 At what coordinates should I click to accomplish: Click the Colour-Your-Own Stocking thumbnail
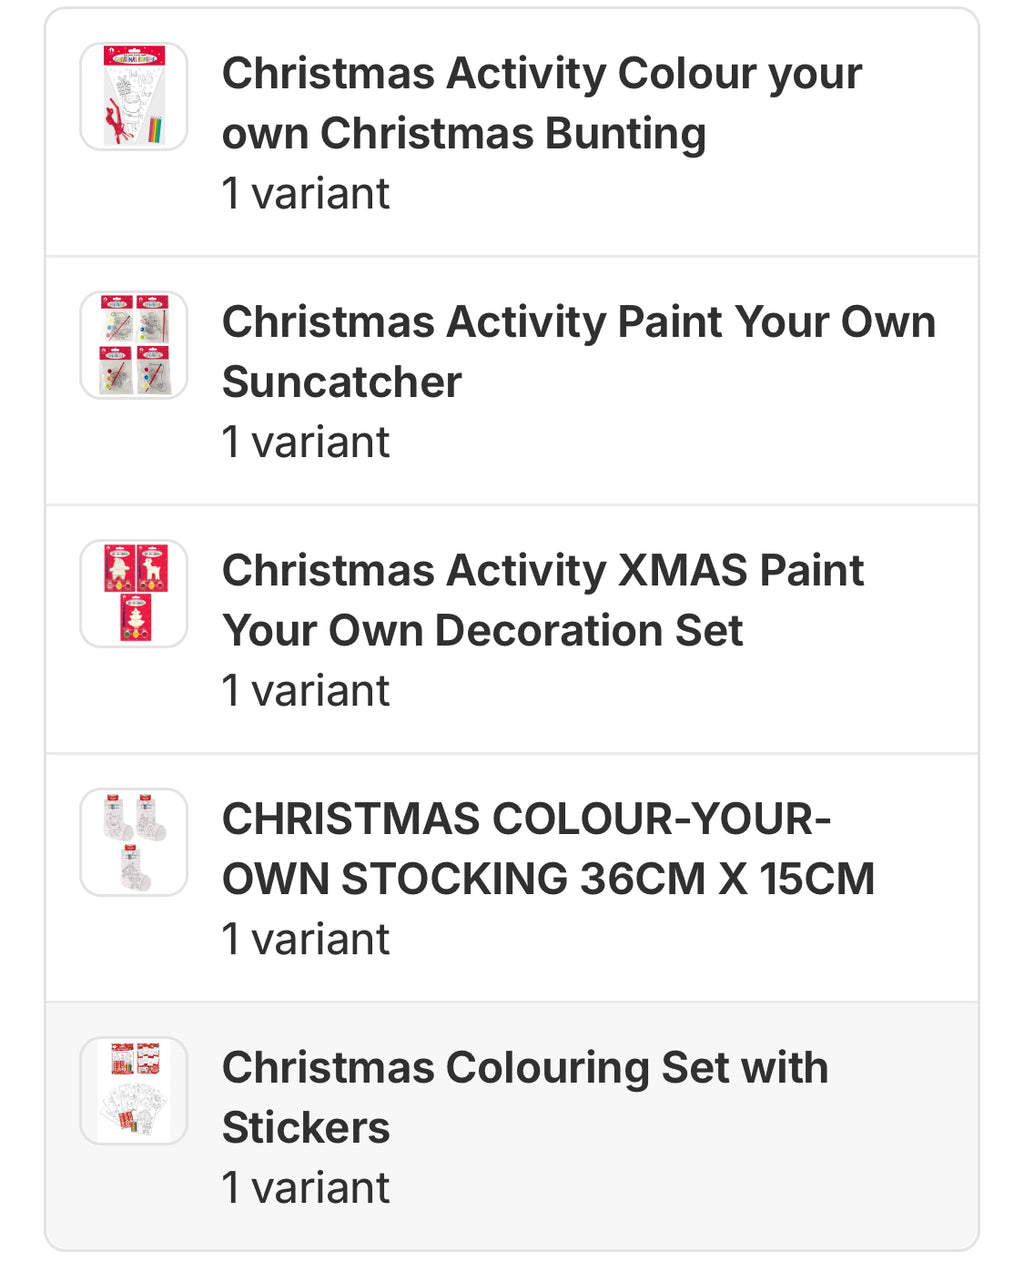(x=134, y=842)
